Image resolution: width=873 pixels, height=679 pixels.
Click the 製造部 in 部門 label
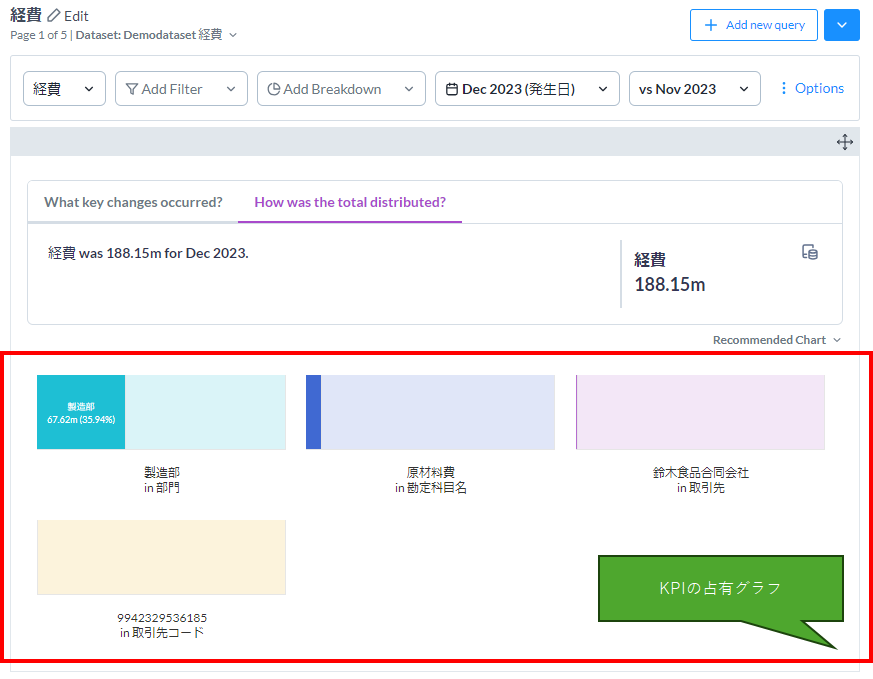162,480
